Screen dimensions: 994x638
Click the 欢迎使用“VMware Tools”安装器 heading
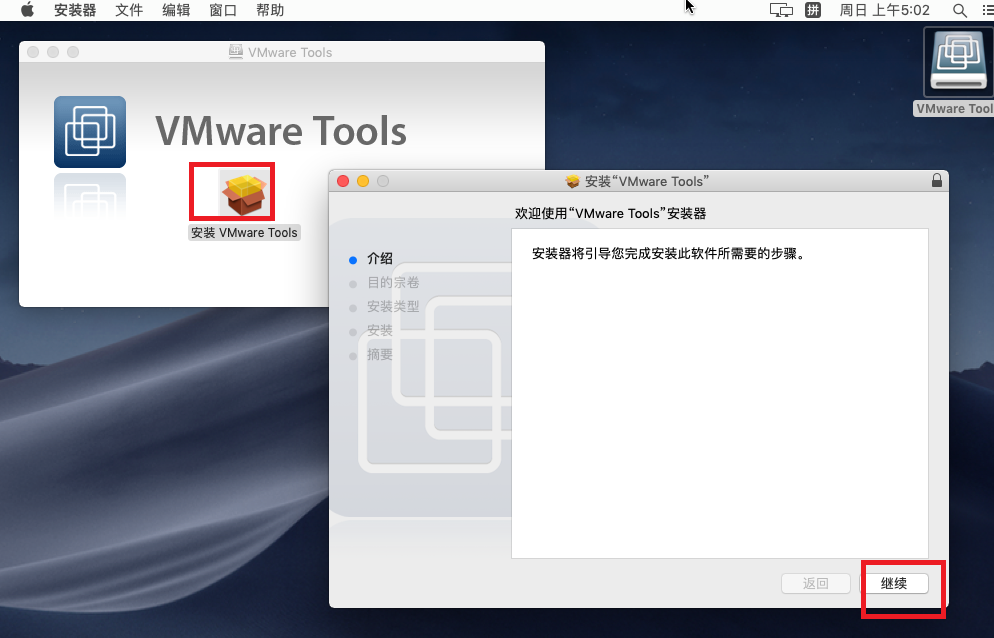coord(610,214)
